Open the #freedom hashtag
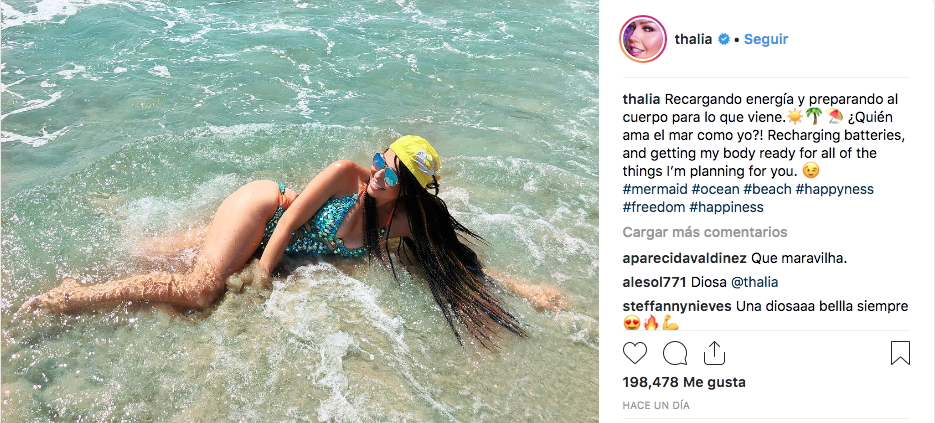Screen dimensions: 935x423 [654, 208]
